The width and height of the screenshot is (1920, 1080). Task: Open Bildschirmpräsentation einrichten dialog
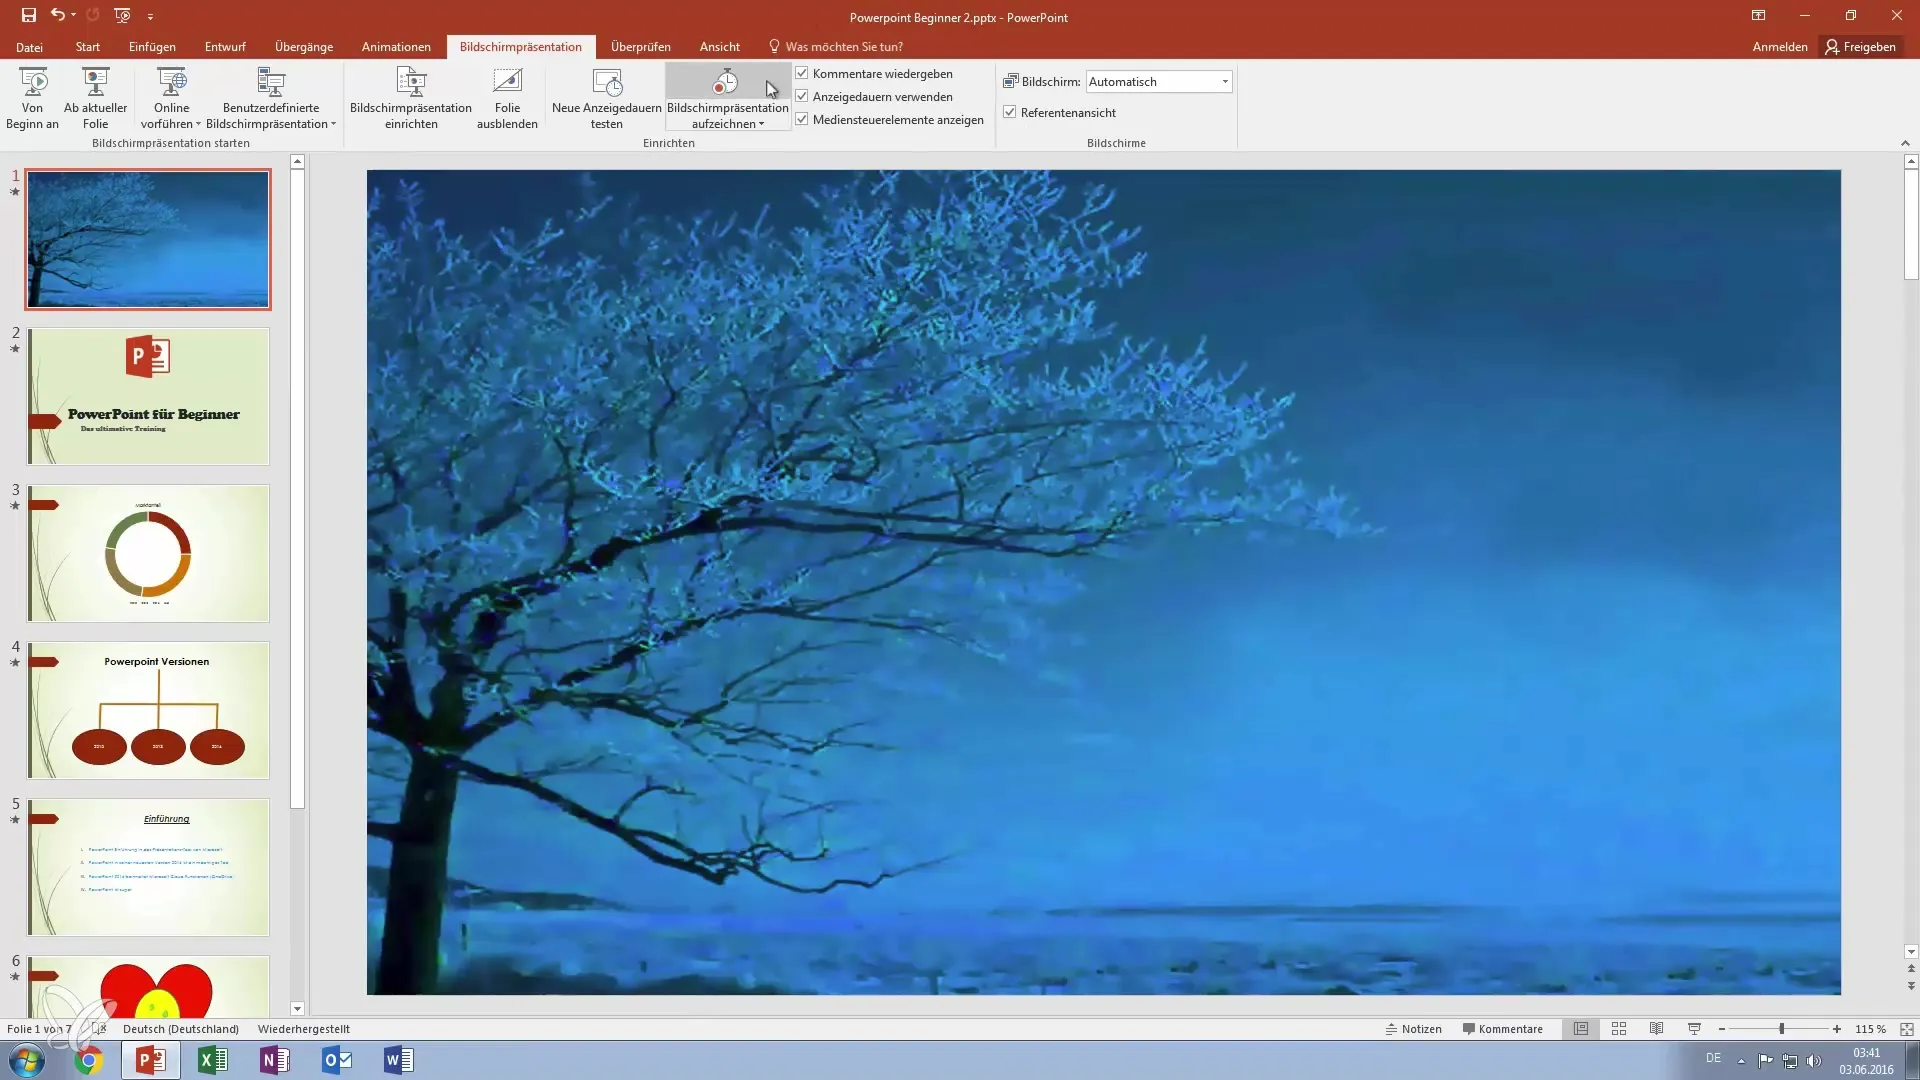(x=411, y=97)
